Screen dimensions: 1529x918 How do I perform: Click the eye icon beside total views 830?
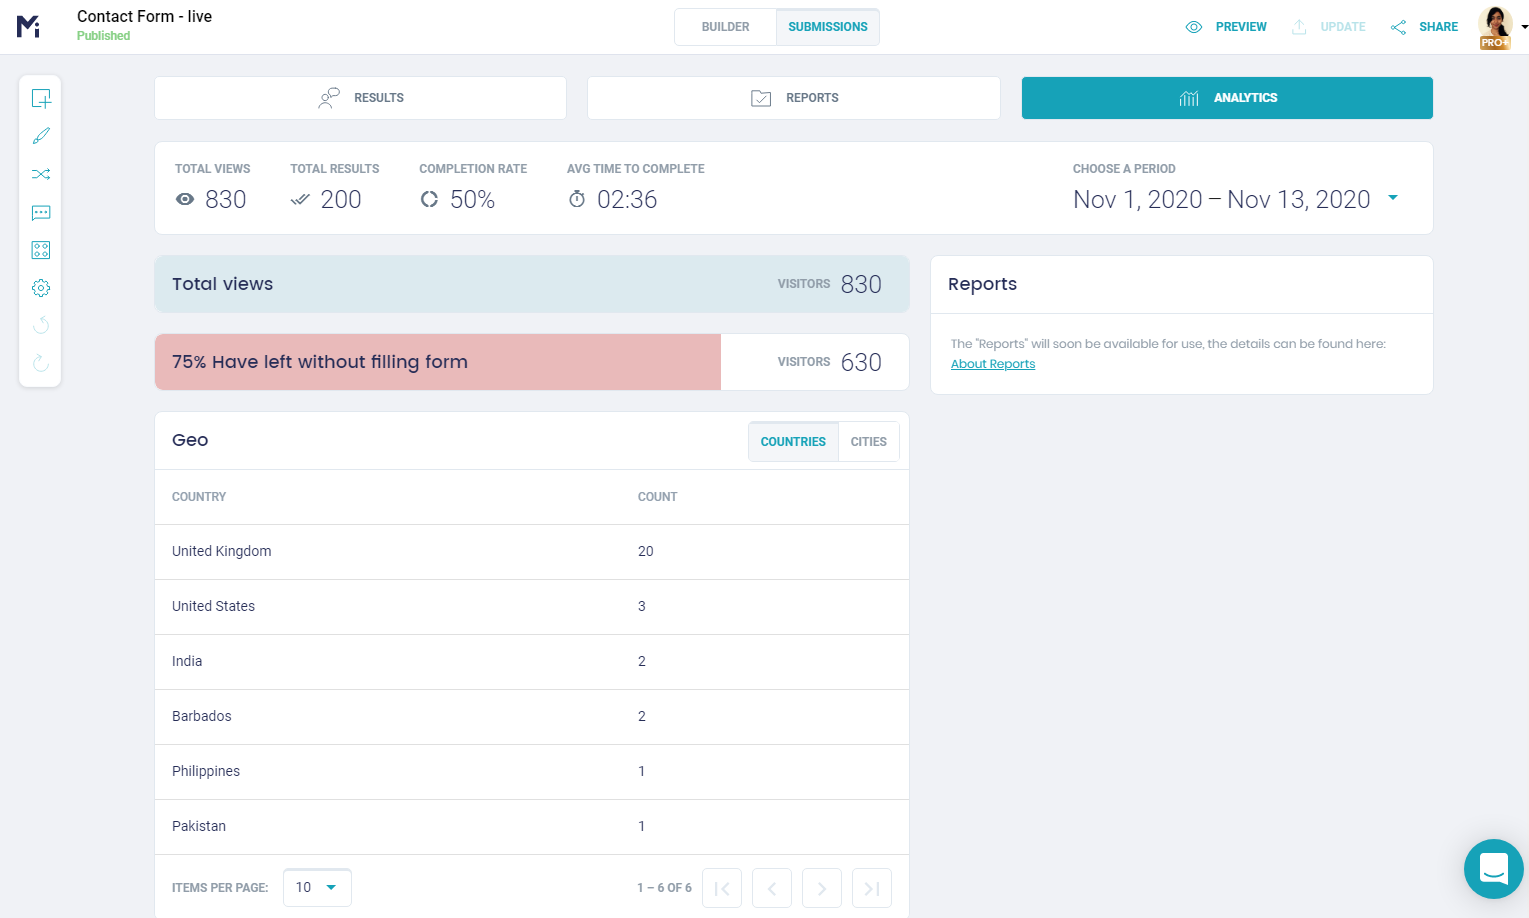185,199
